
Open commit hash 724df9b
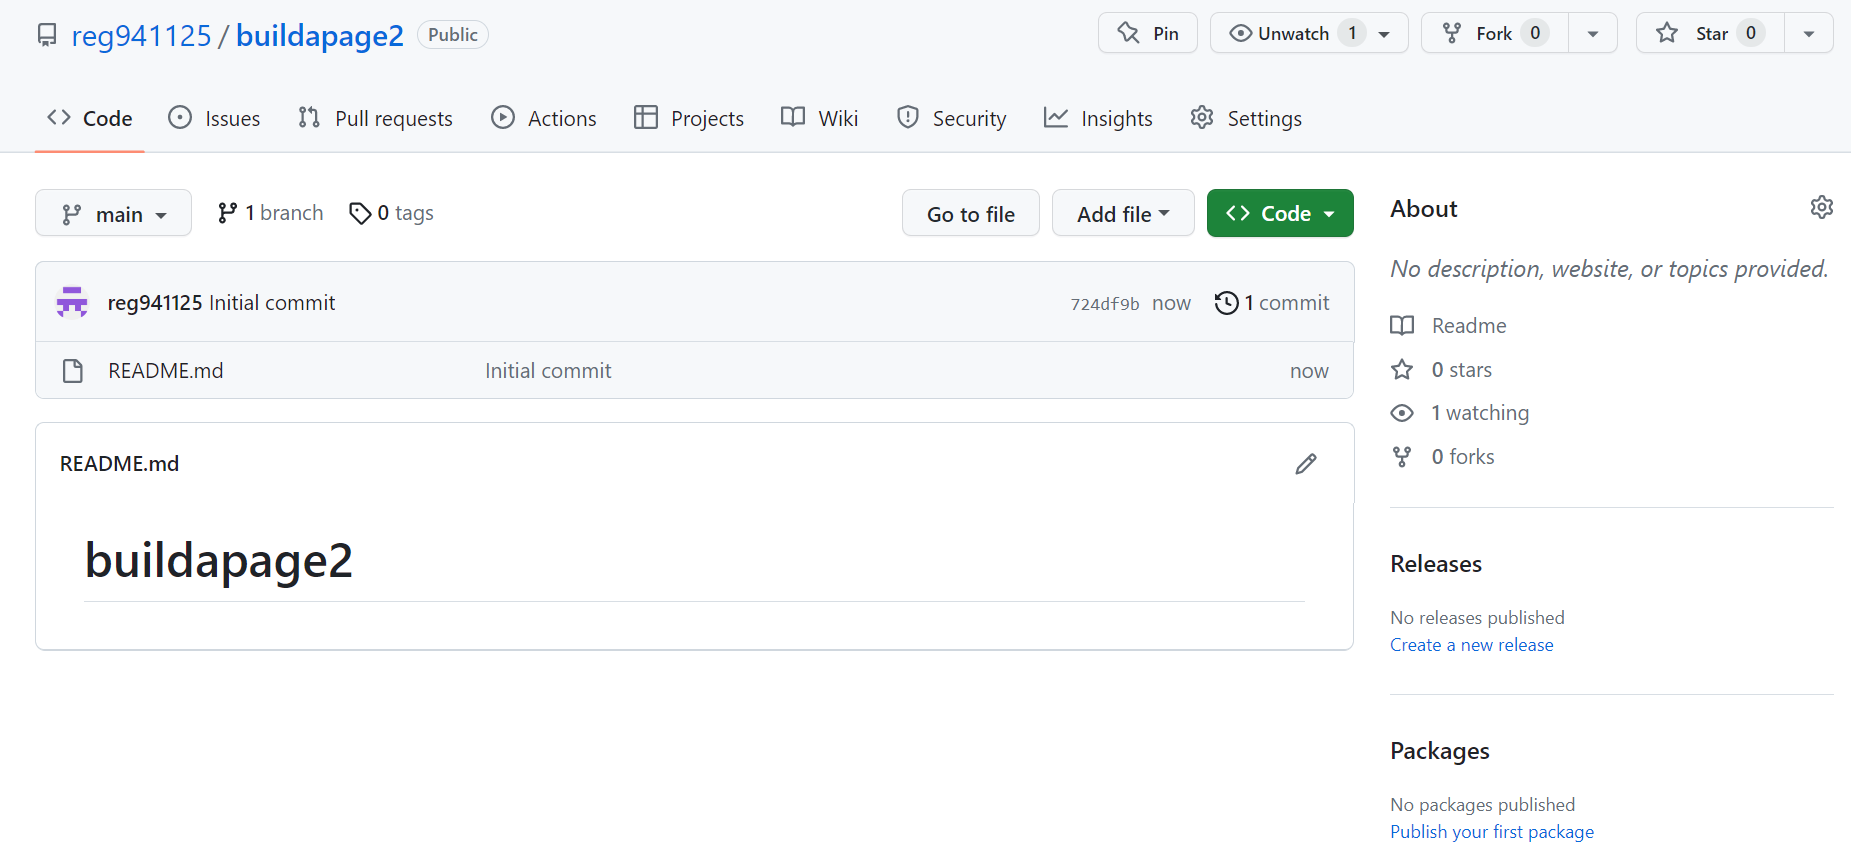coord(1105,304)
